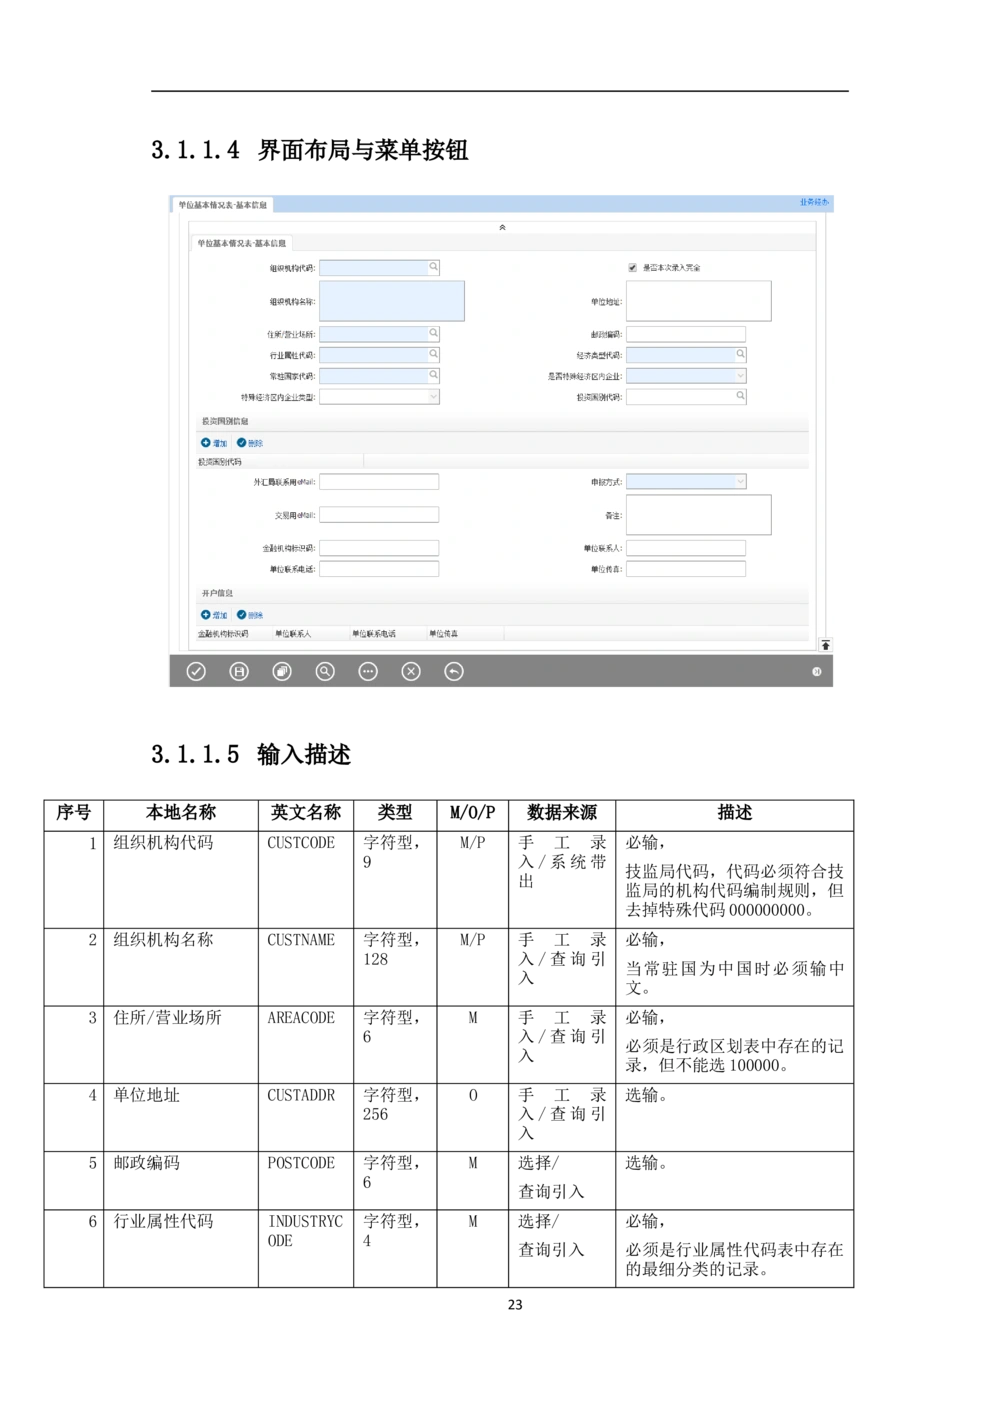Click the scroll-to-top arrow icon
The height and width of the screenshot is (1415, 1000).
click(825, 645)
